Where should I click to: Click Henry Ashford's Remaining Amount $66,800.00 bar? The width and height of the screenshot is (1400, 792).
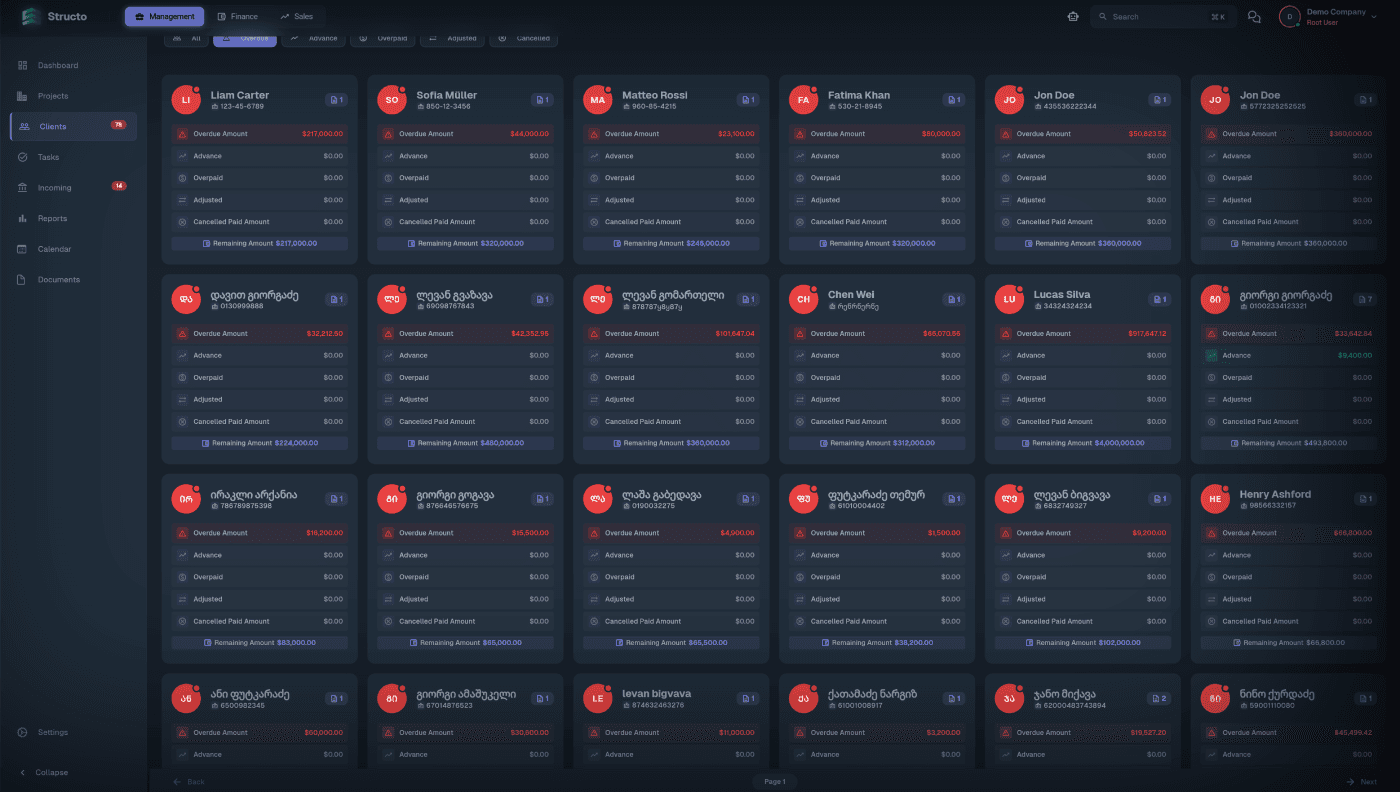click(x=1289, y=642)
